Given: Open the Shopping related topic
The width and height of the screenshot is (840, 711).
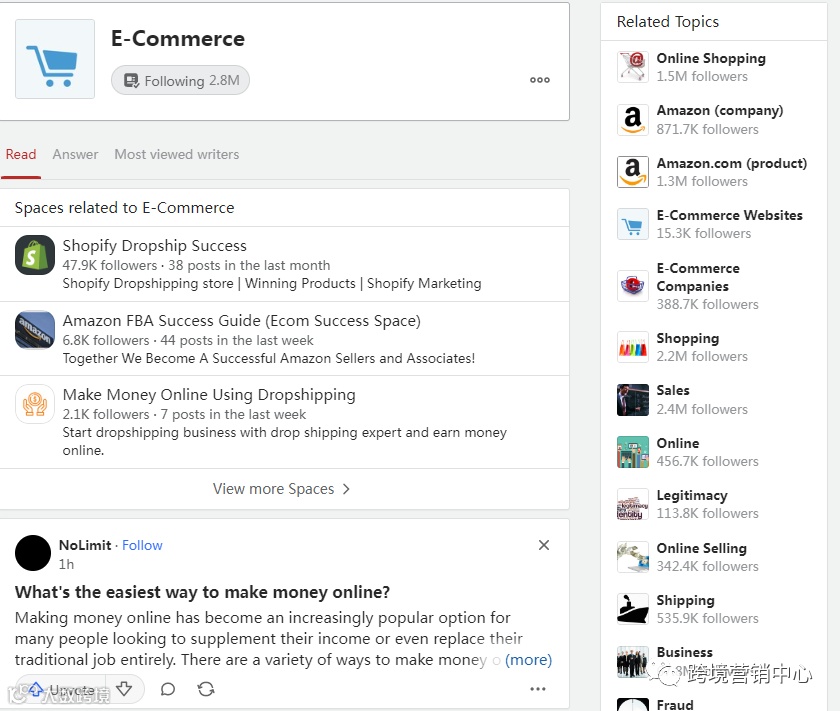Looking at the screenshot, I should pos(688,338).
